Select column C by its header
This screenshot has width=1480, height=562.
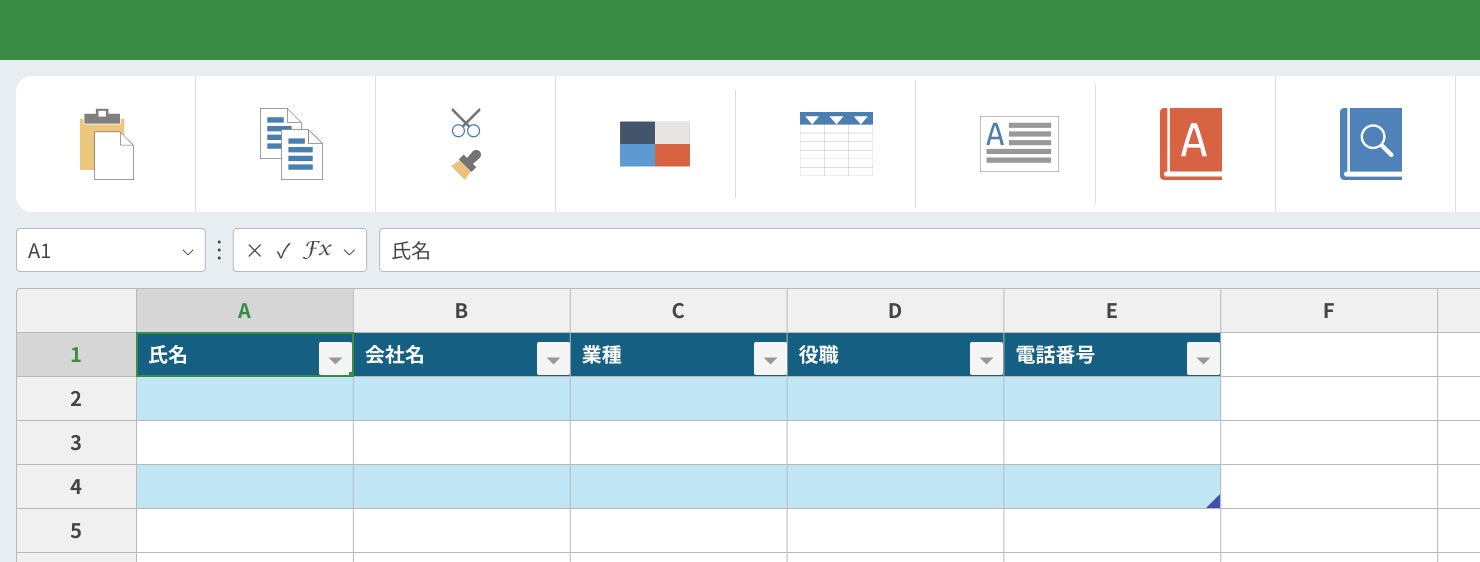tap(678, 311)
